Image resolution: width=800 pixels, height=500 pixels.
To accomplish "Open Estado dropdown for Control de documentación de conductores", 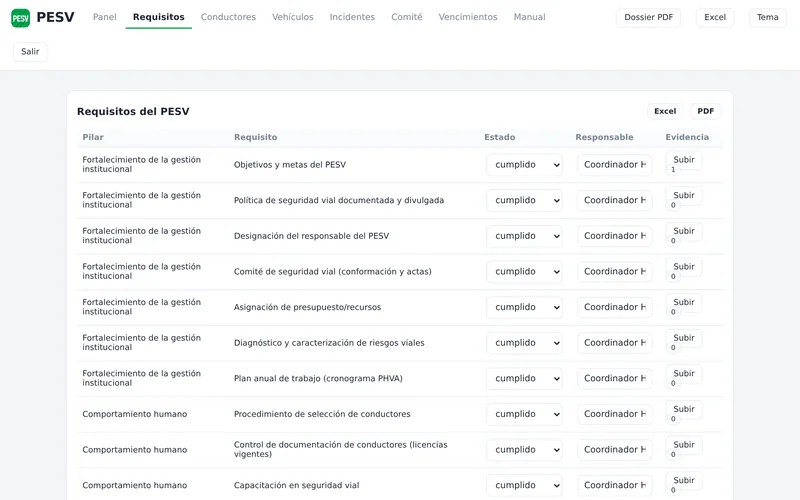I will coord(524,450).
